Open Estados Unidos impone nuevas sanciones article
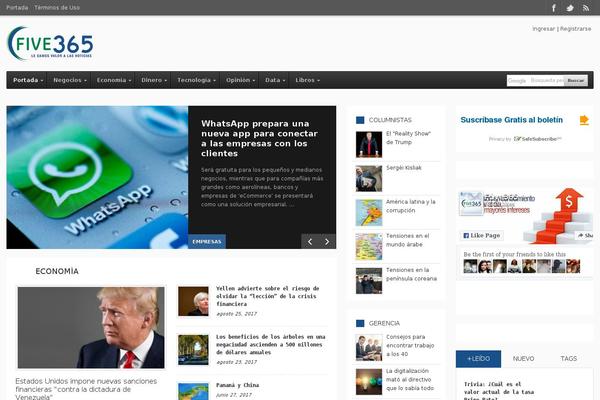Screen dimensions: 600x400 pyautogui.click(x=86, y=389)
